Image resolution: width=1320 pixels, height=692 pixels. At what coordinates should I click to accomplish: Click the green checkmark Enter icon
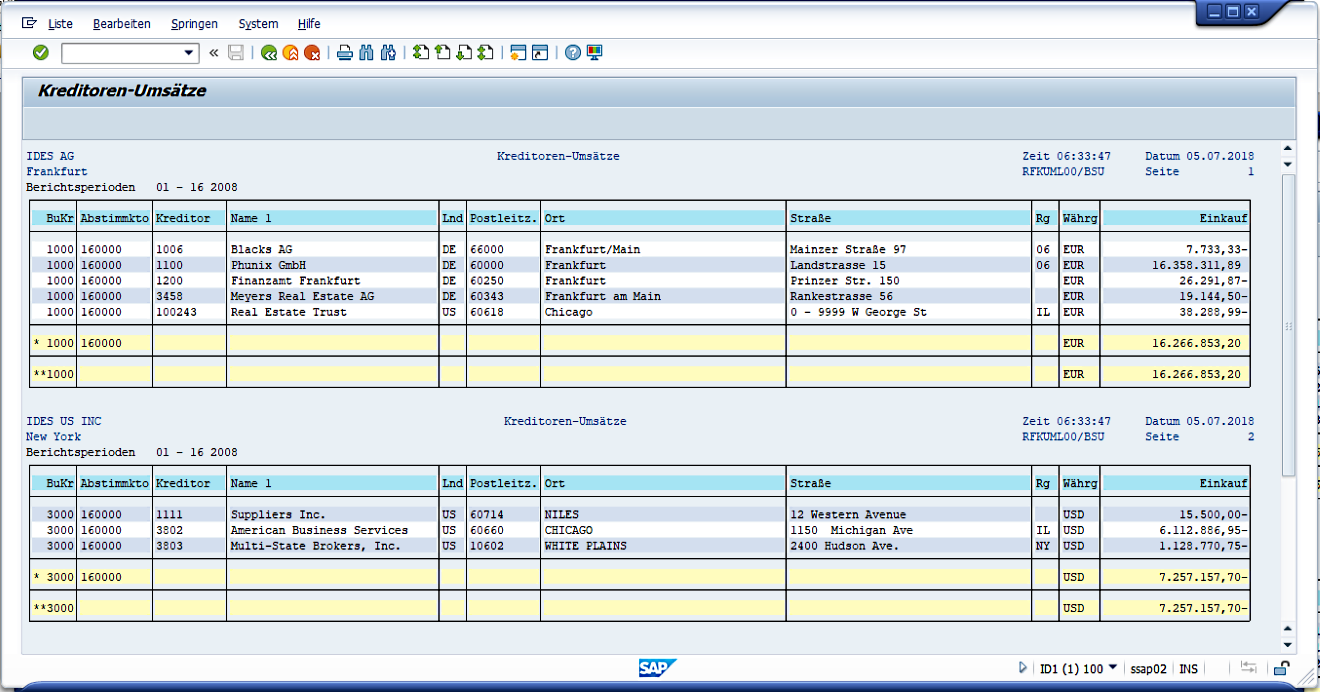point(41,53)
